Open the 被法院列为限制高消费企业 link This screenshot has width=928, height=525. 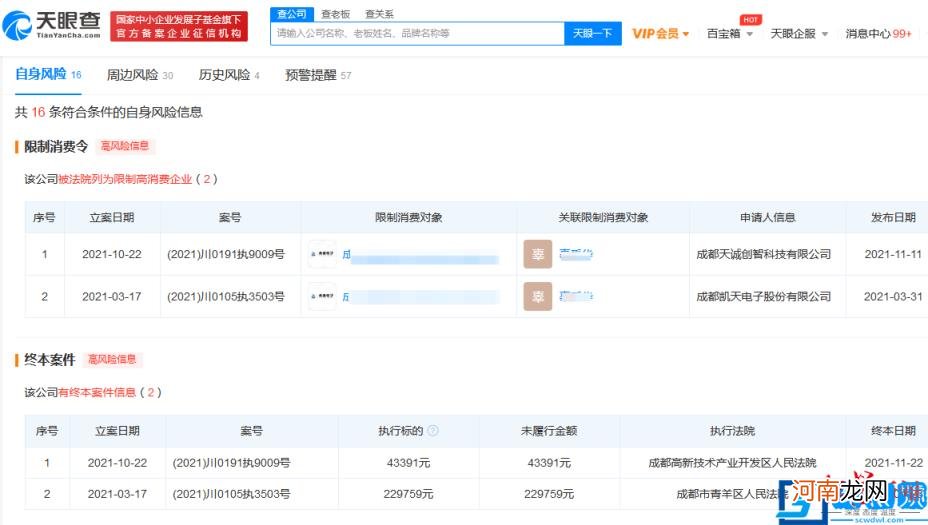click(125, 179)
